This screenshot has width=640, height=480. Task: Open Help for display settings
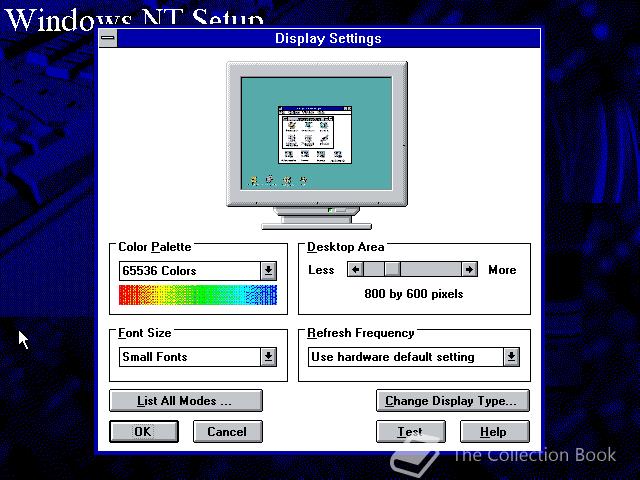tap(495, 431)
